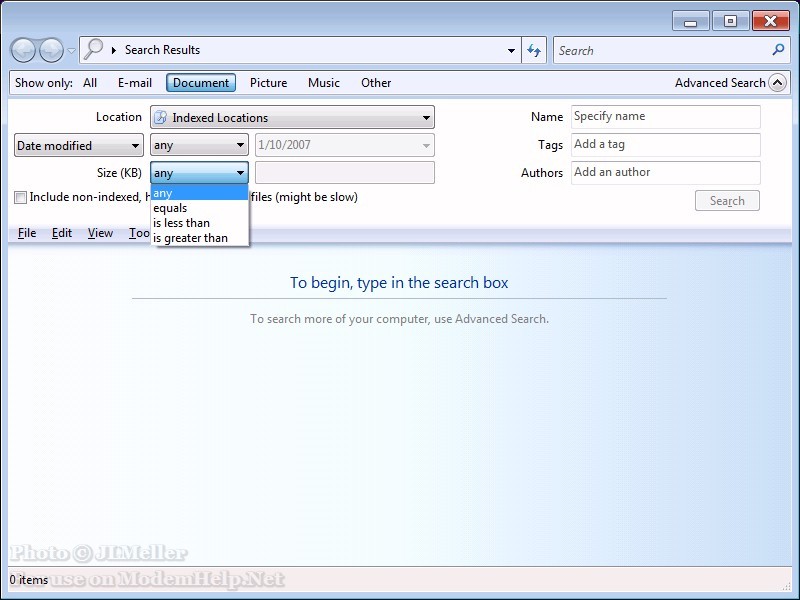This screenshot has width=800, height=600.
Task: Close the Size (KB) condition dropdown
Action: pos(199,173)
